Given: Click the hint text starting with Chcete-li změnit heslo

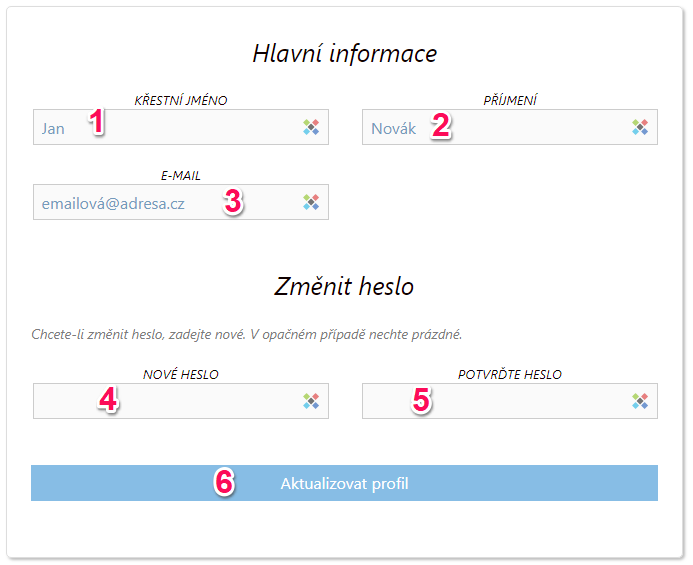Looking at the screenshot, I should [x=246, y=333].
